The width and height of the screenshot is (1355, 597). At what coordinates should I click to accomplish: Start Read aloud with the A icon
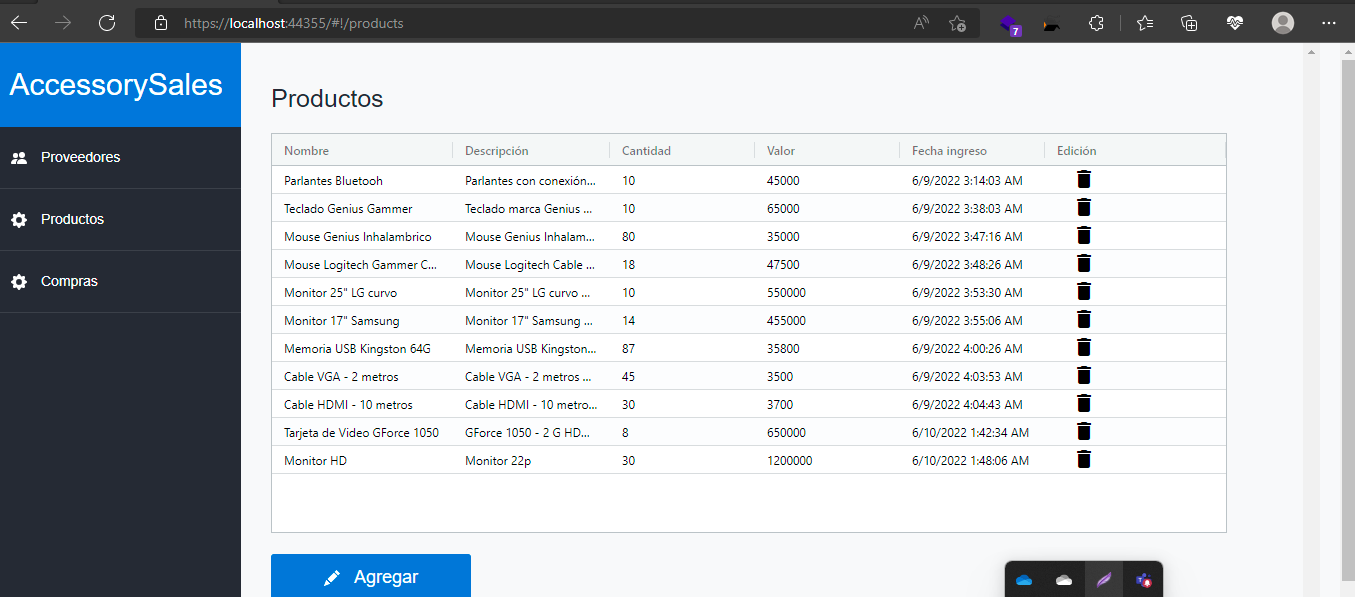[919, 22]
